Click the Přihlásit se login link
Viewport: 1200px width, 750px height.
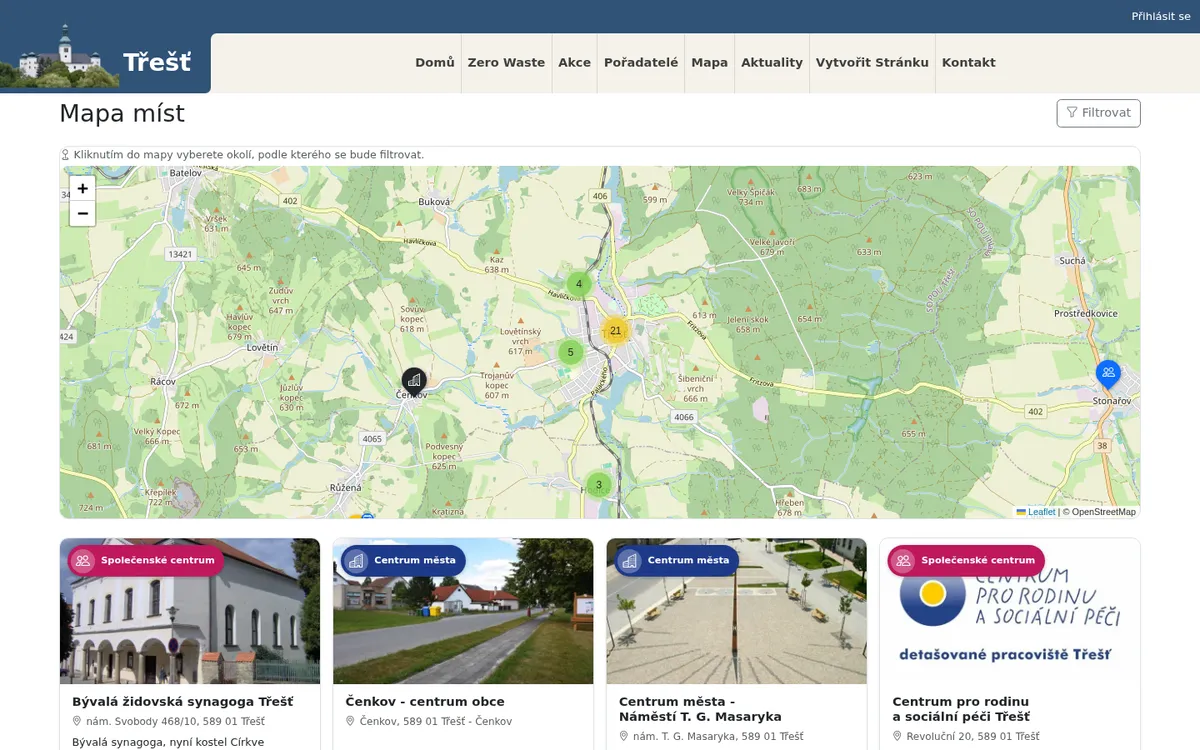coord(1161,16)
